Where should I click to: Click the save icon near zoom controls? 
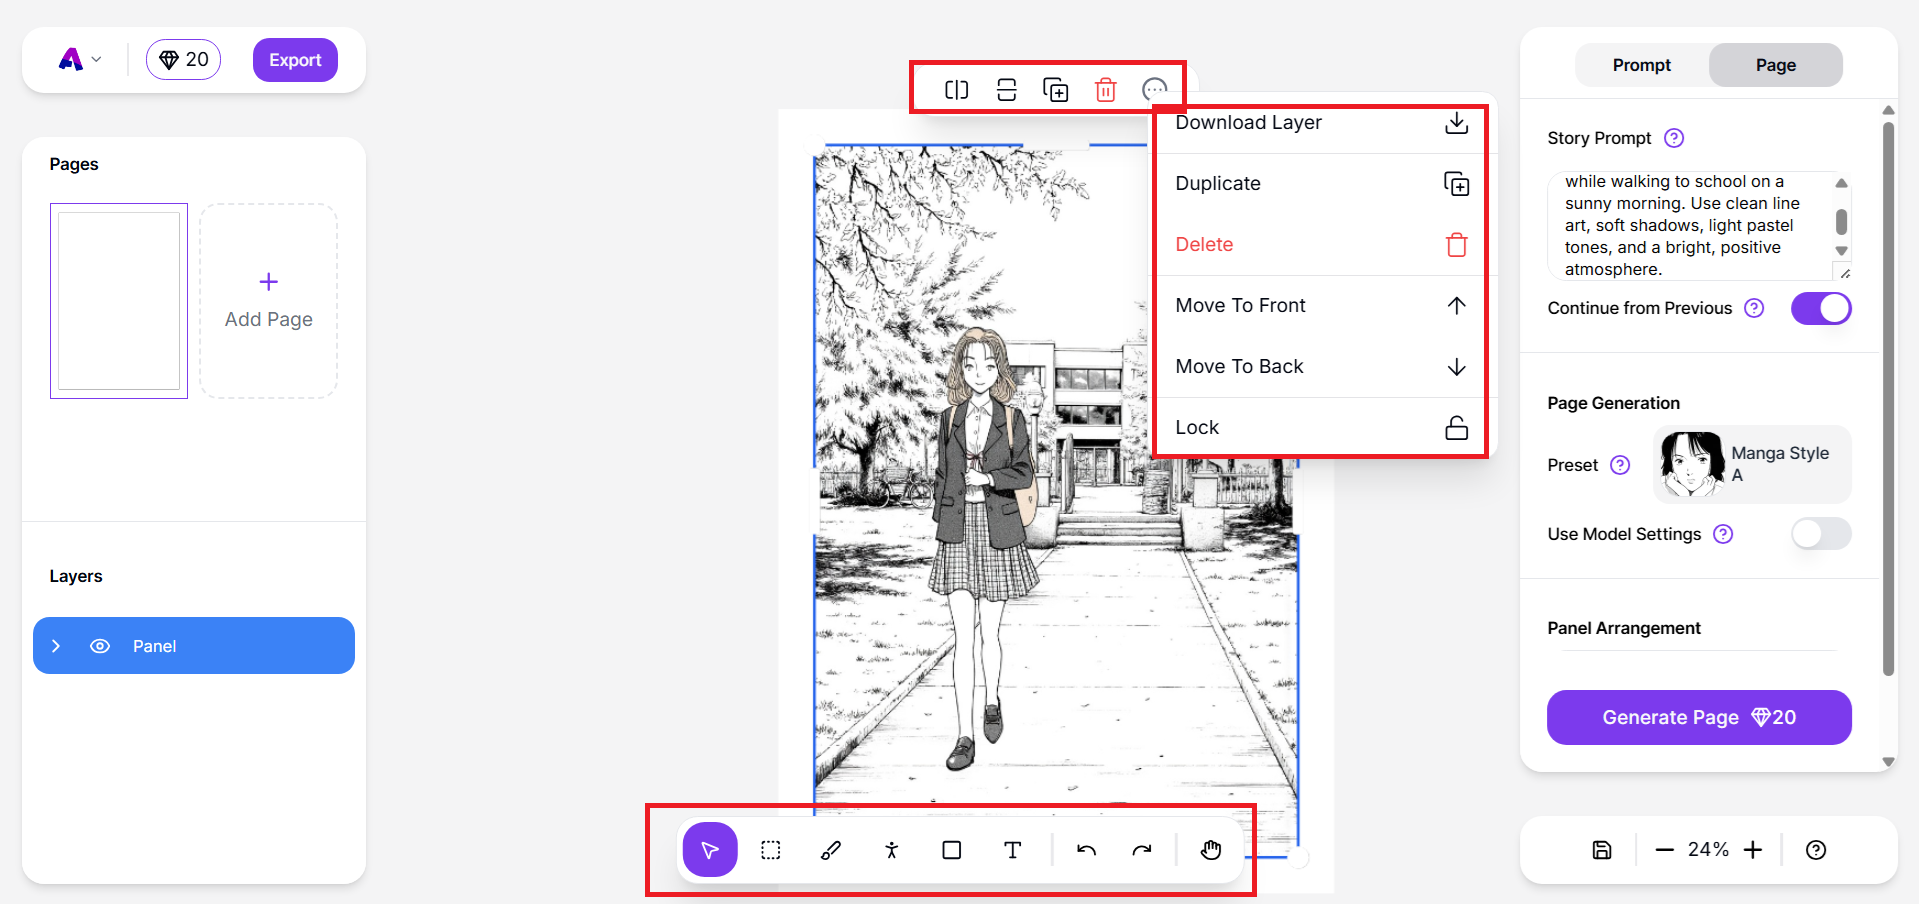tap(1600, 849)
